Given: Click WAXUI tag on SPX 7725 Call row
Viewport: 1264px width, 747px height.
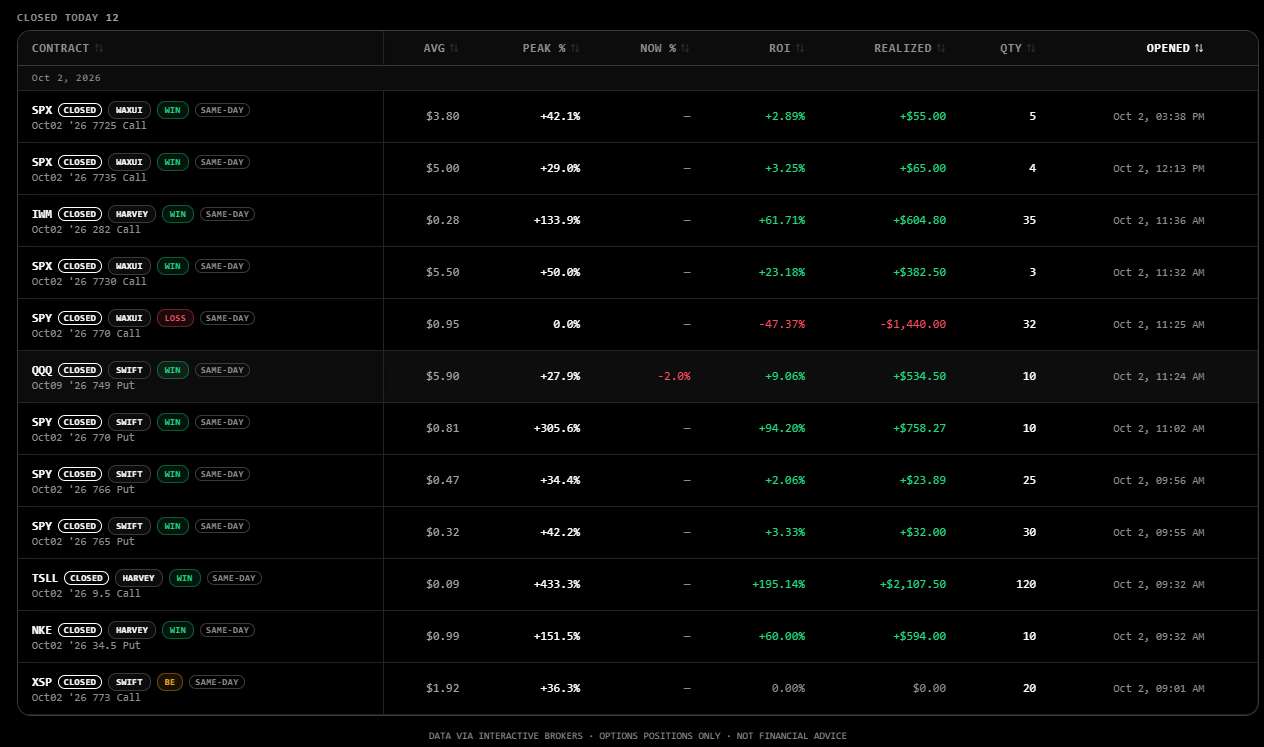Looking at the screenshot, I should pos(129,110).
